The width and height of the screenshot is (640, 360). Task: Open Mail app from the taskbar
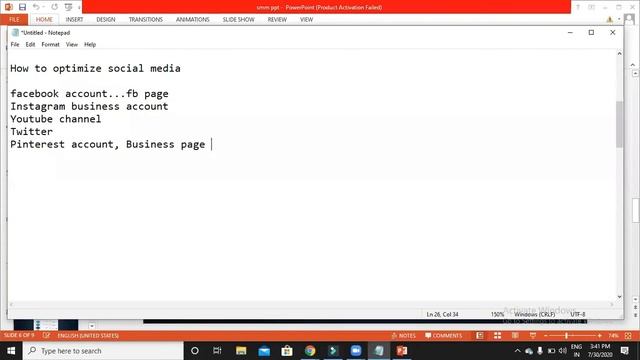point(264,351)
